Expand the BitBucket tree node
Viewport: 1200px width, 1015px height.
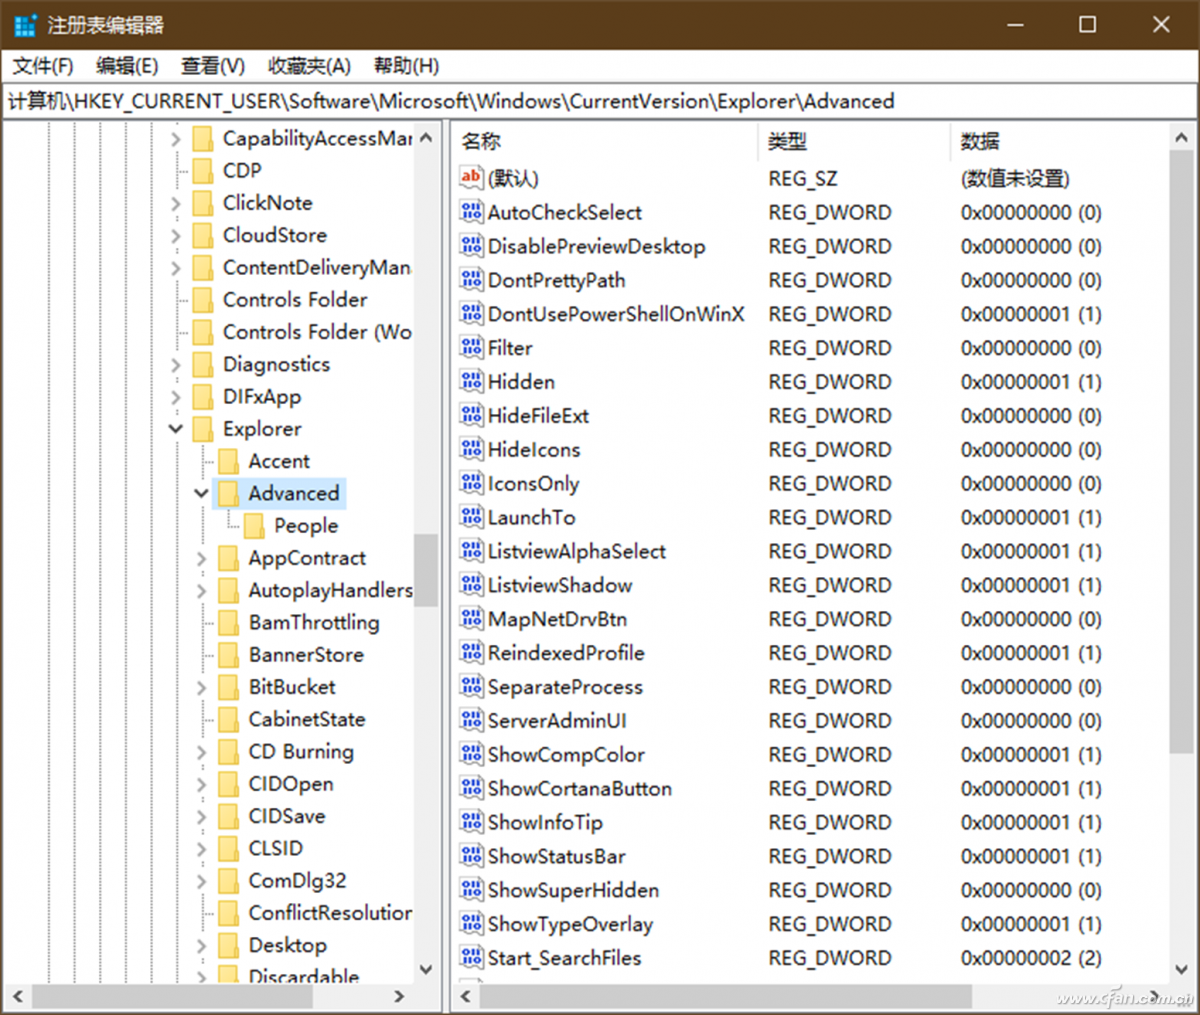(200, 687)
